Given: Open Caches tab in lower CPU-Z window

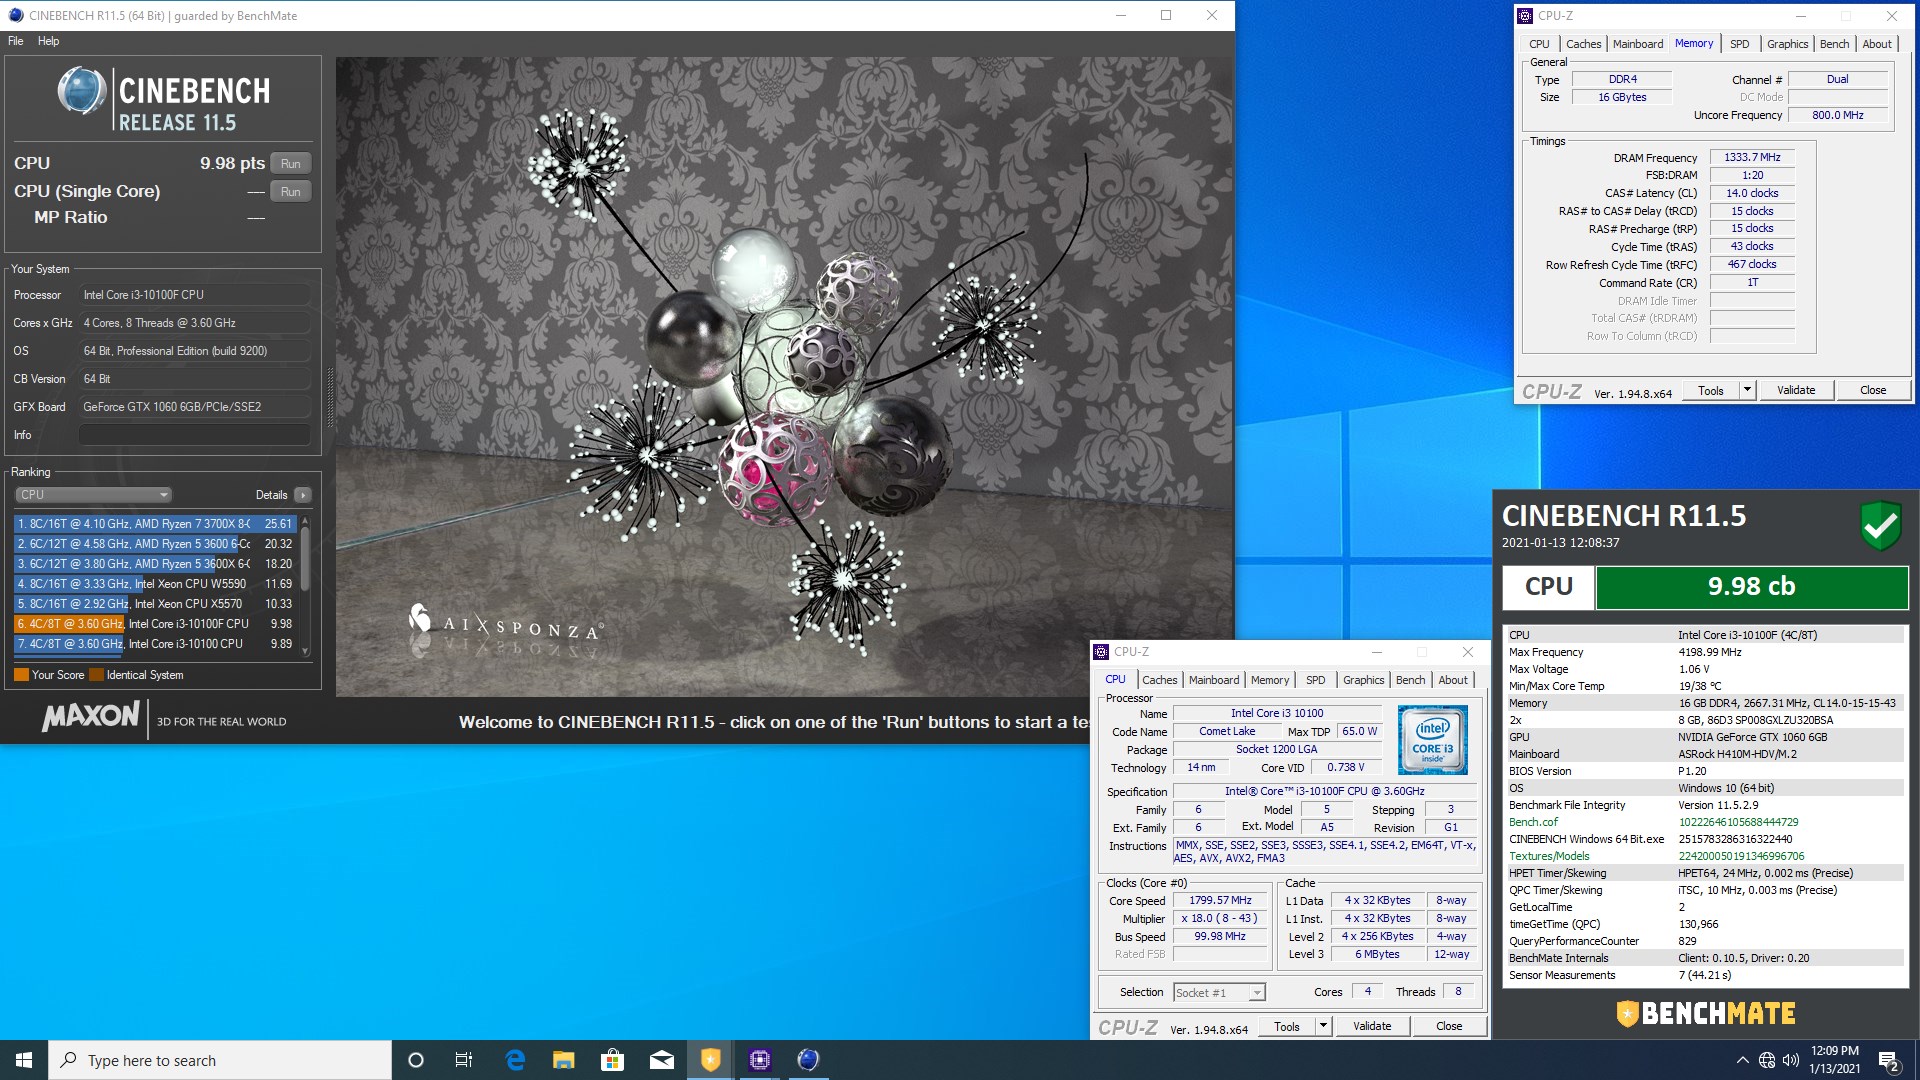Looking at the screenshot, I should [x=1160, y=680].
